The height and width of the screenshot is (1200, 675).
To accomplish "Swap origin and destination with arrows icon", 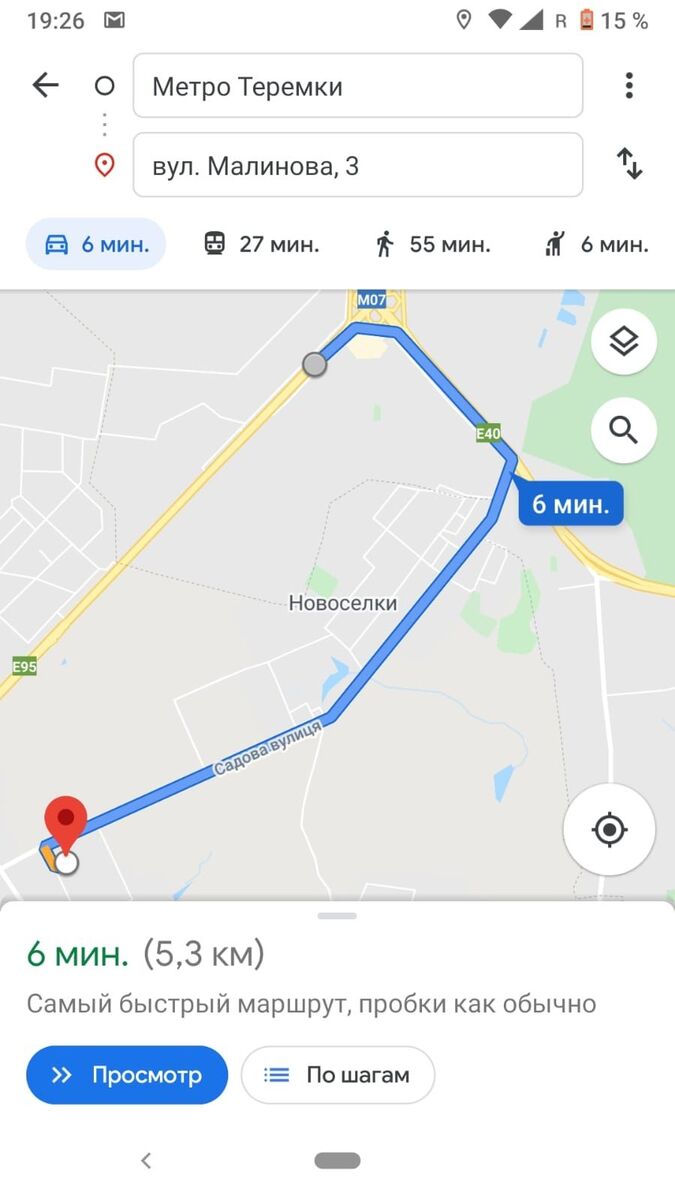I will click(629, 164).
